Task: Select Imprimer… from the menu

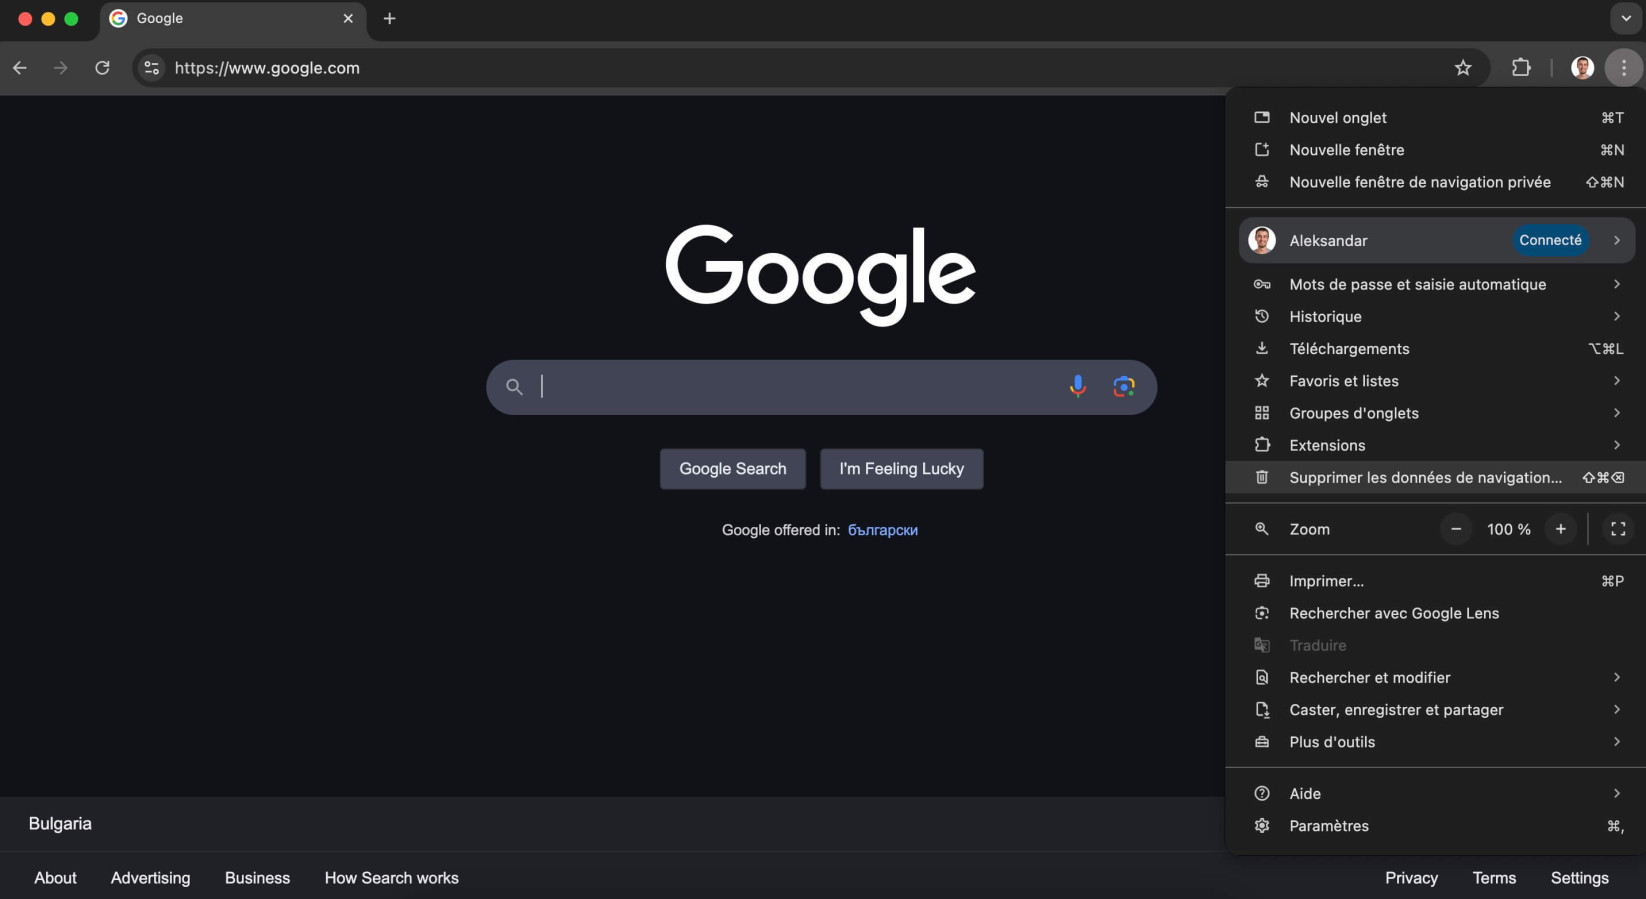Action: click(x=1436, y=581)
